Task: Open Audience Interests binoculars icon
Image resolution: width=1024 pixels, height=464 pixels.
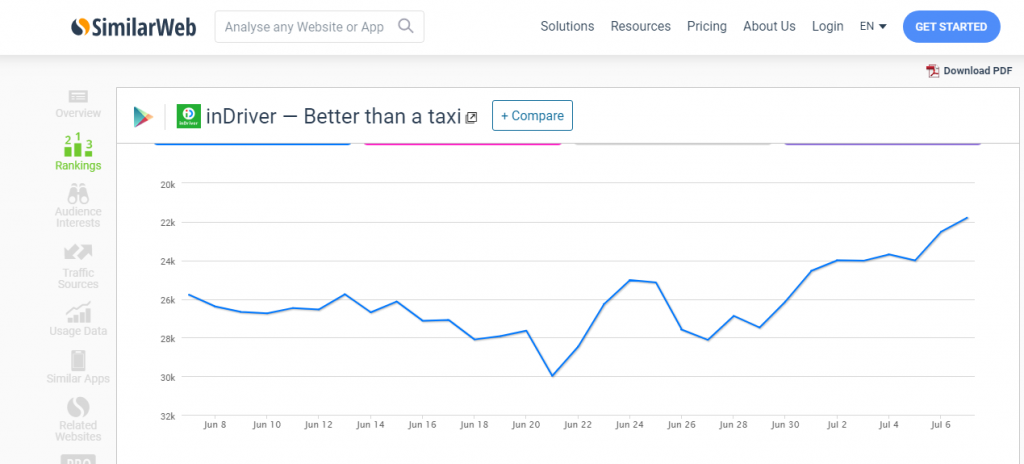Action: pos(78,194)
